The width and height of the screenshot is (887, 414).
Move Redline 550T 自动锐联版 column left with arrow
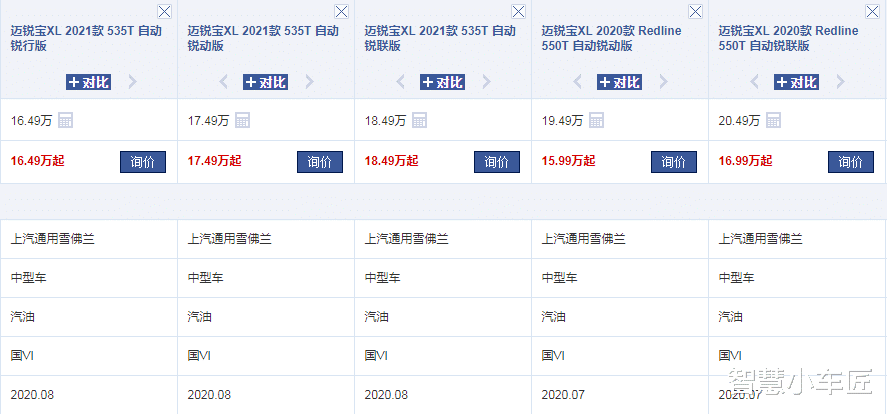click(x=755, y=82)
